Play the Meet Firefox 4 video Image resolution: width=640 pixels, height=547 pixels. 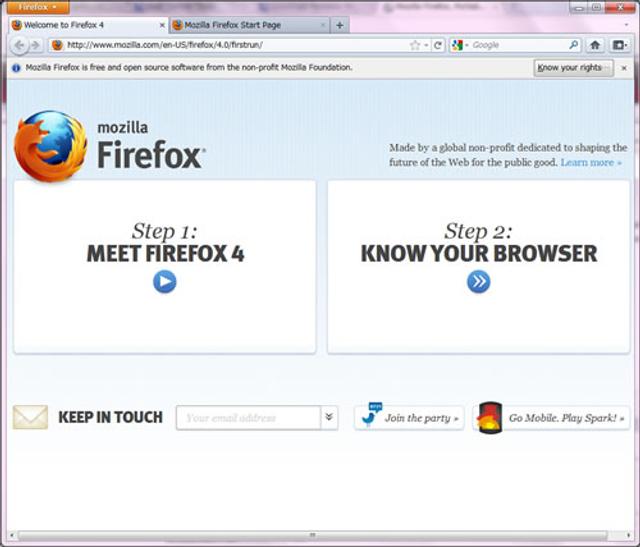(x=165, y=282)
